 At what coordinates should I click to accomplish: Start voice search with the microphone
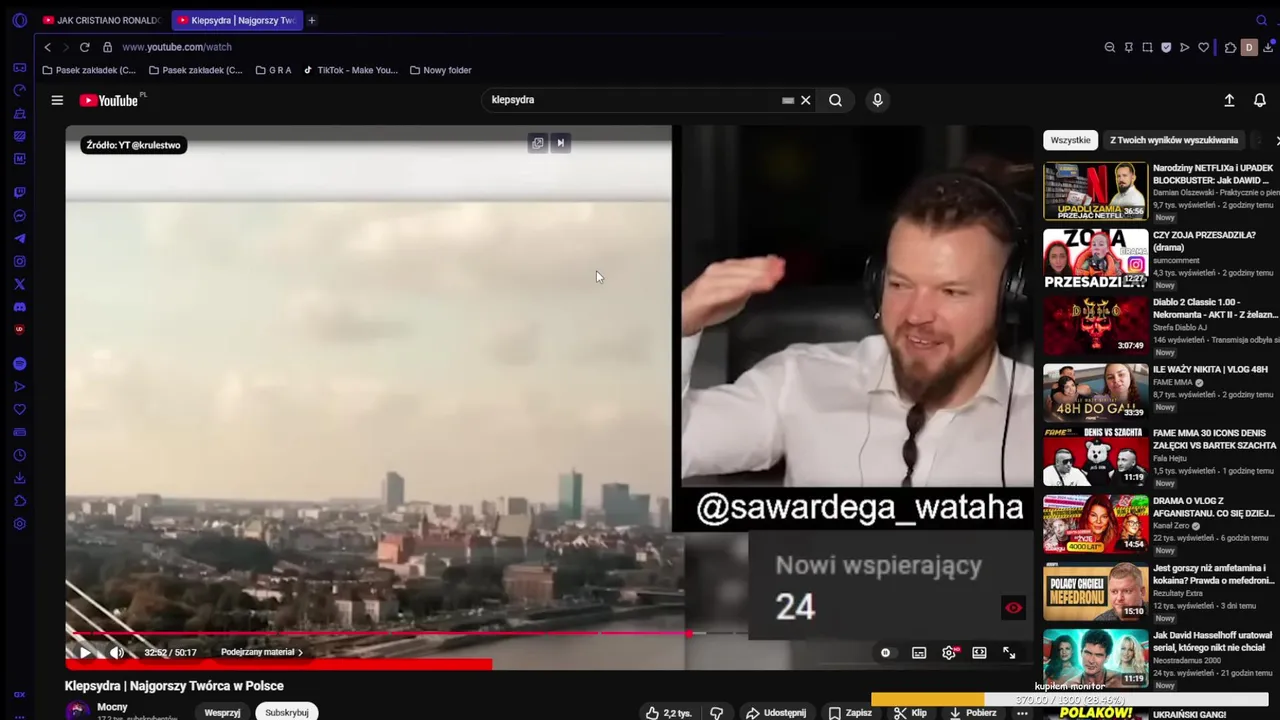point(877,100)
